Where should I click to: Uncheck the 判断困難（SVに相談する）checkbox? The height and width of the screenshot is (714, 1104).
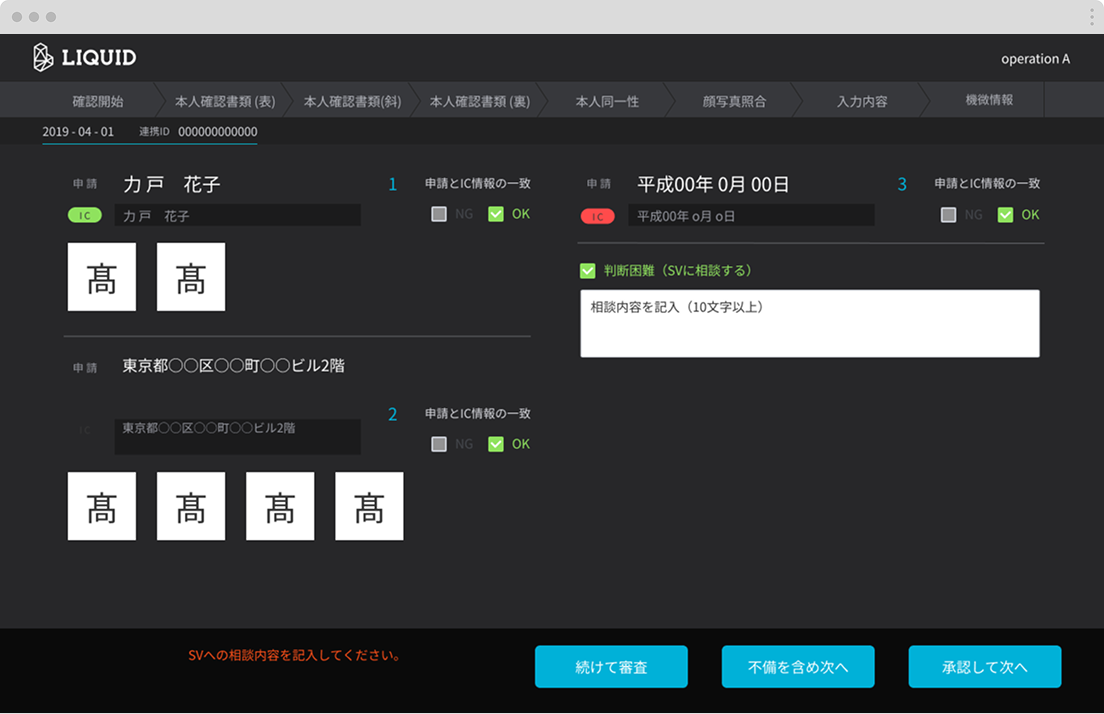pyautogui.click(x=589, y=270)
